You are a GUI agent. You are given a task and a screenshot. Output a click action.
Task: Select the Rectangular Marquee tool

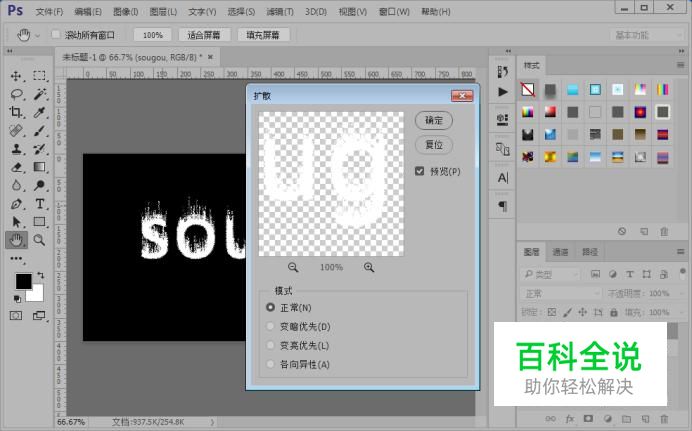[39, 76]
